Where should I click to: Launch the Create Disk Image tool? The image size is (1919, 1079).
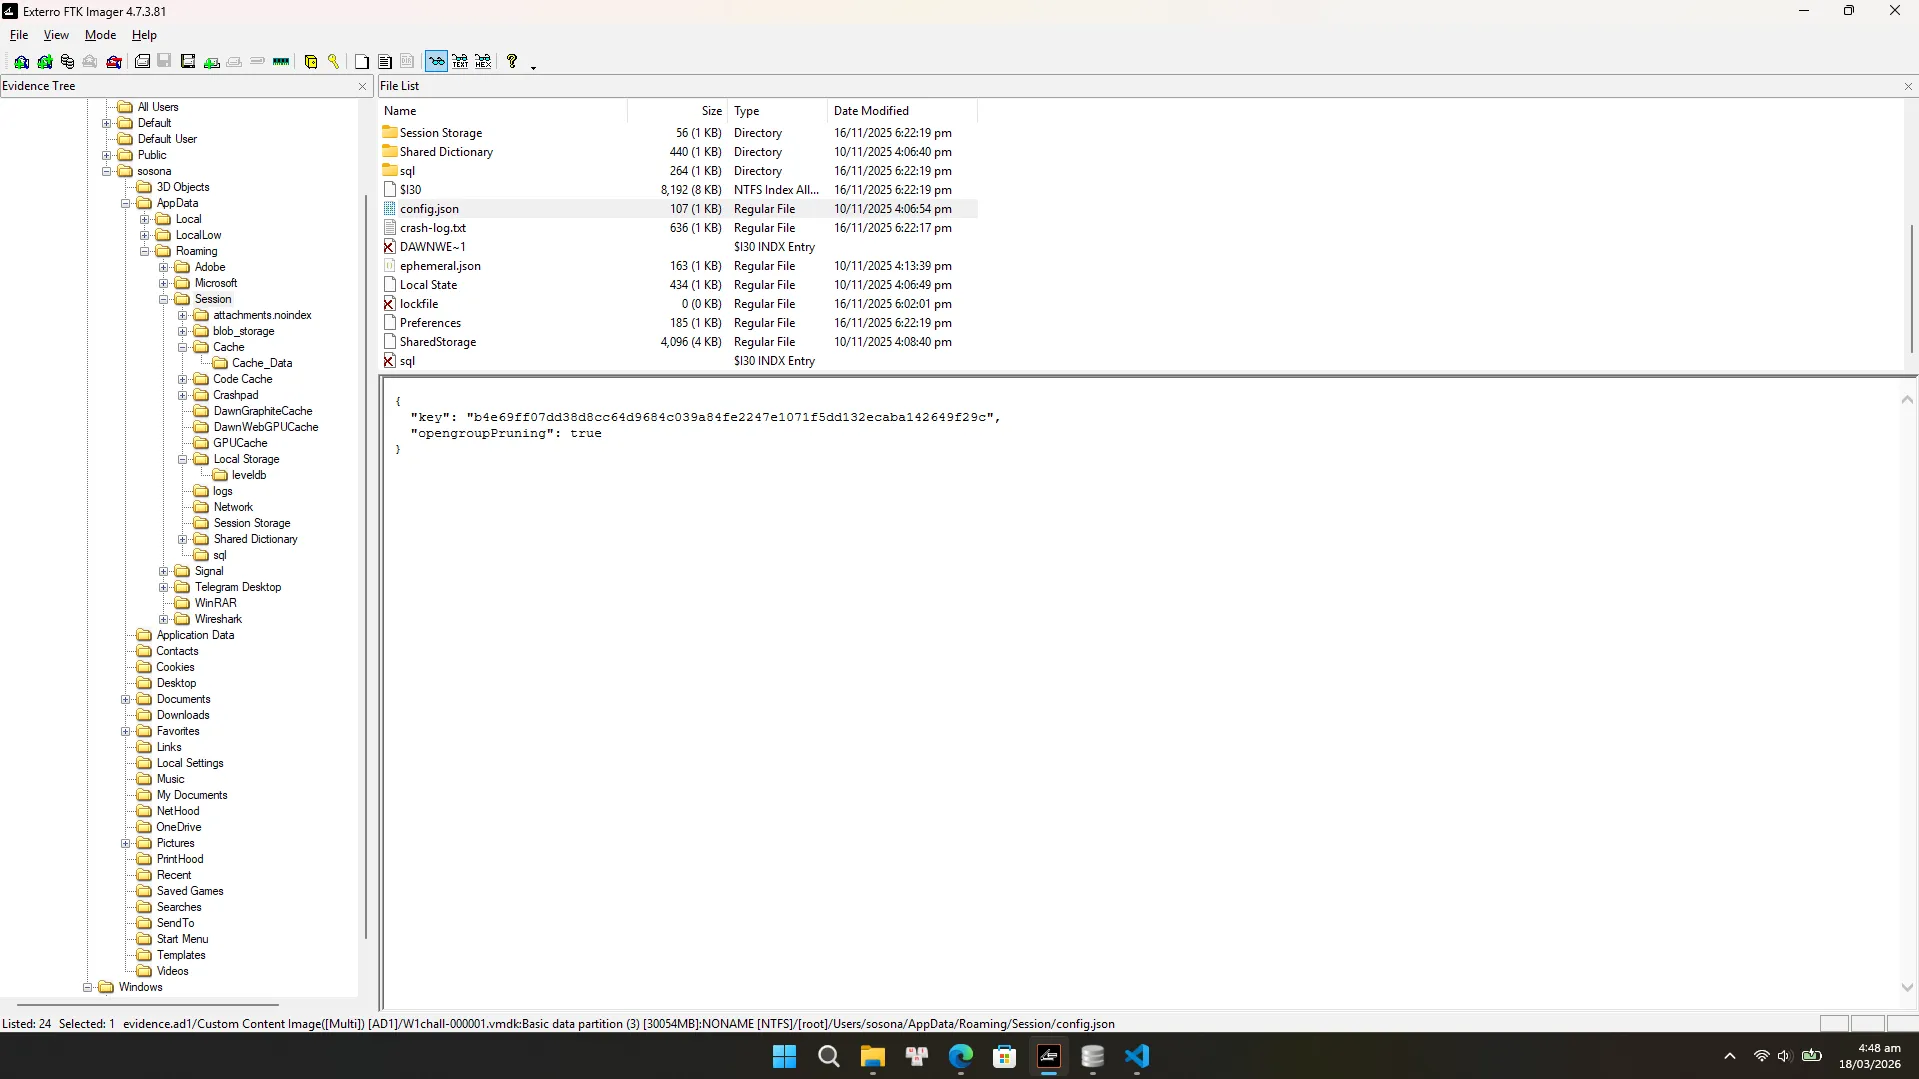click(x=142, y=62)
